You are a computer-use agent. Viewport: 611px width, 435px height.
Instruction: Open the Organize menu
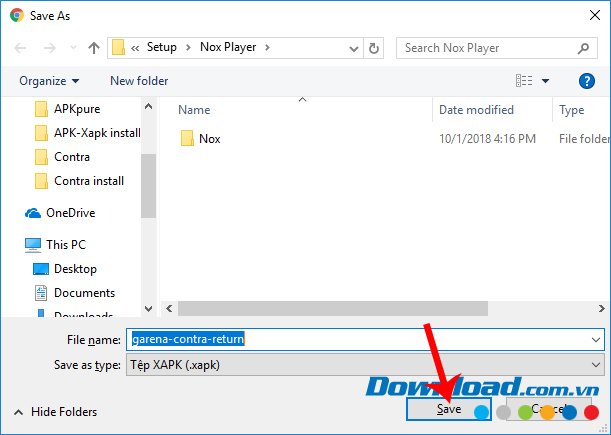[x=49, y=81]
